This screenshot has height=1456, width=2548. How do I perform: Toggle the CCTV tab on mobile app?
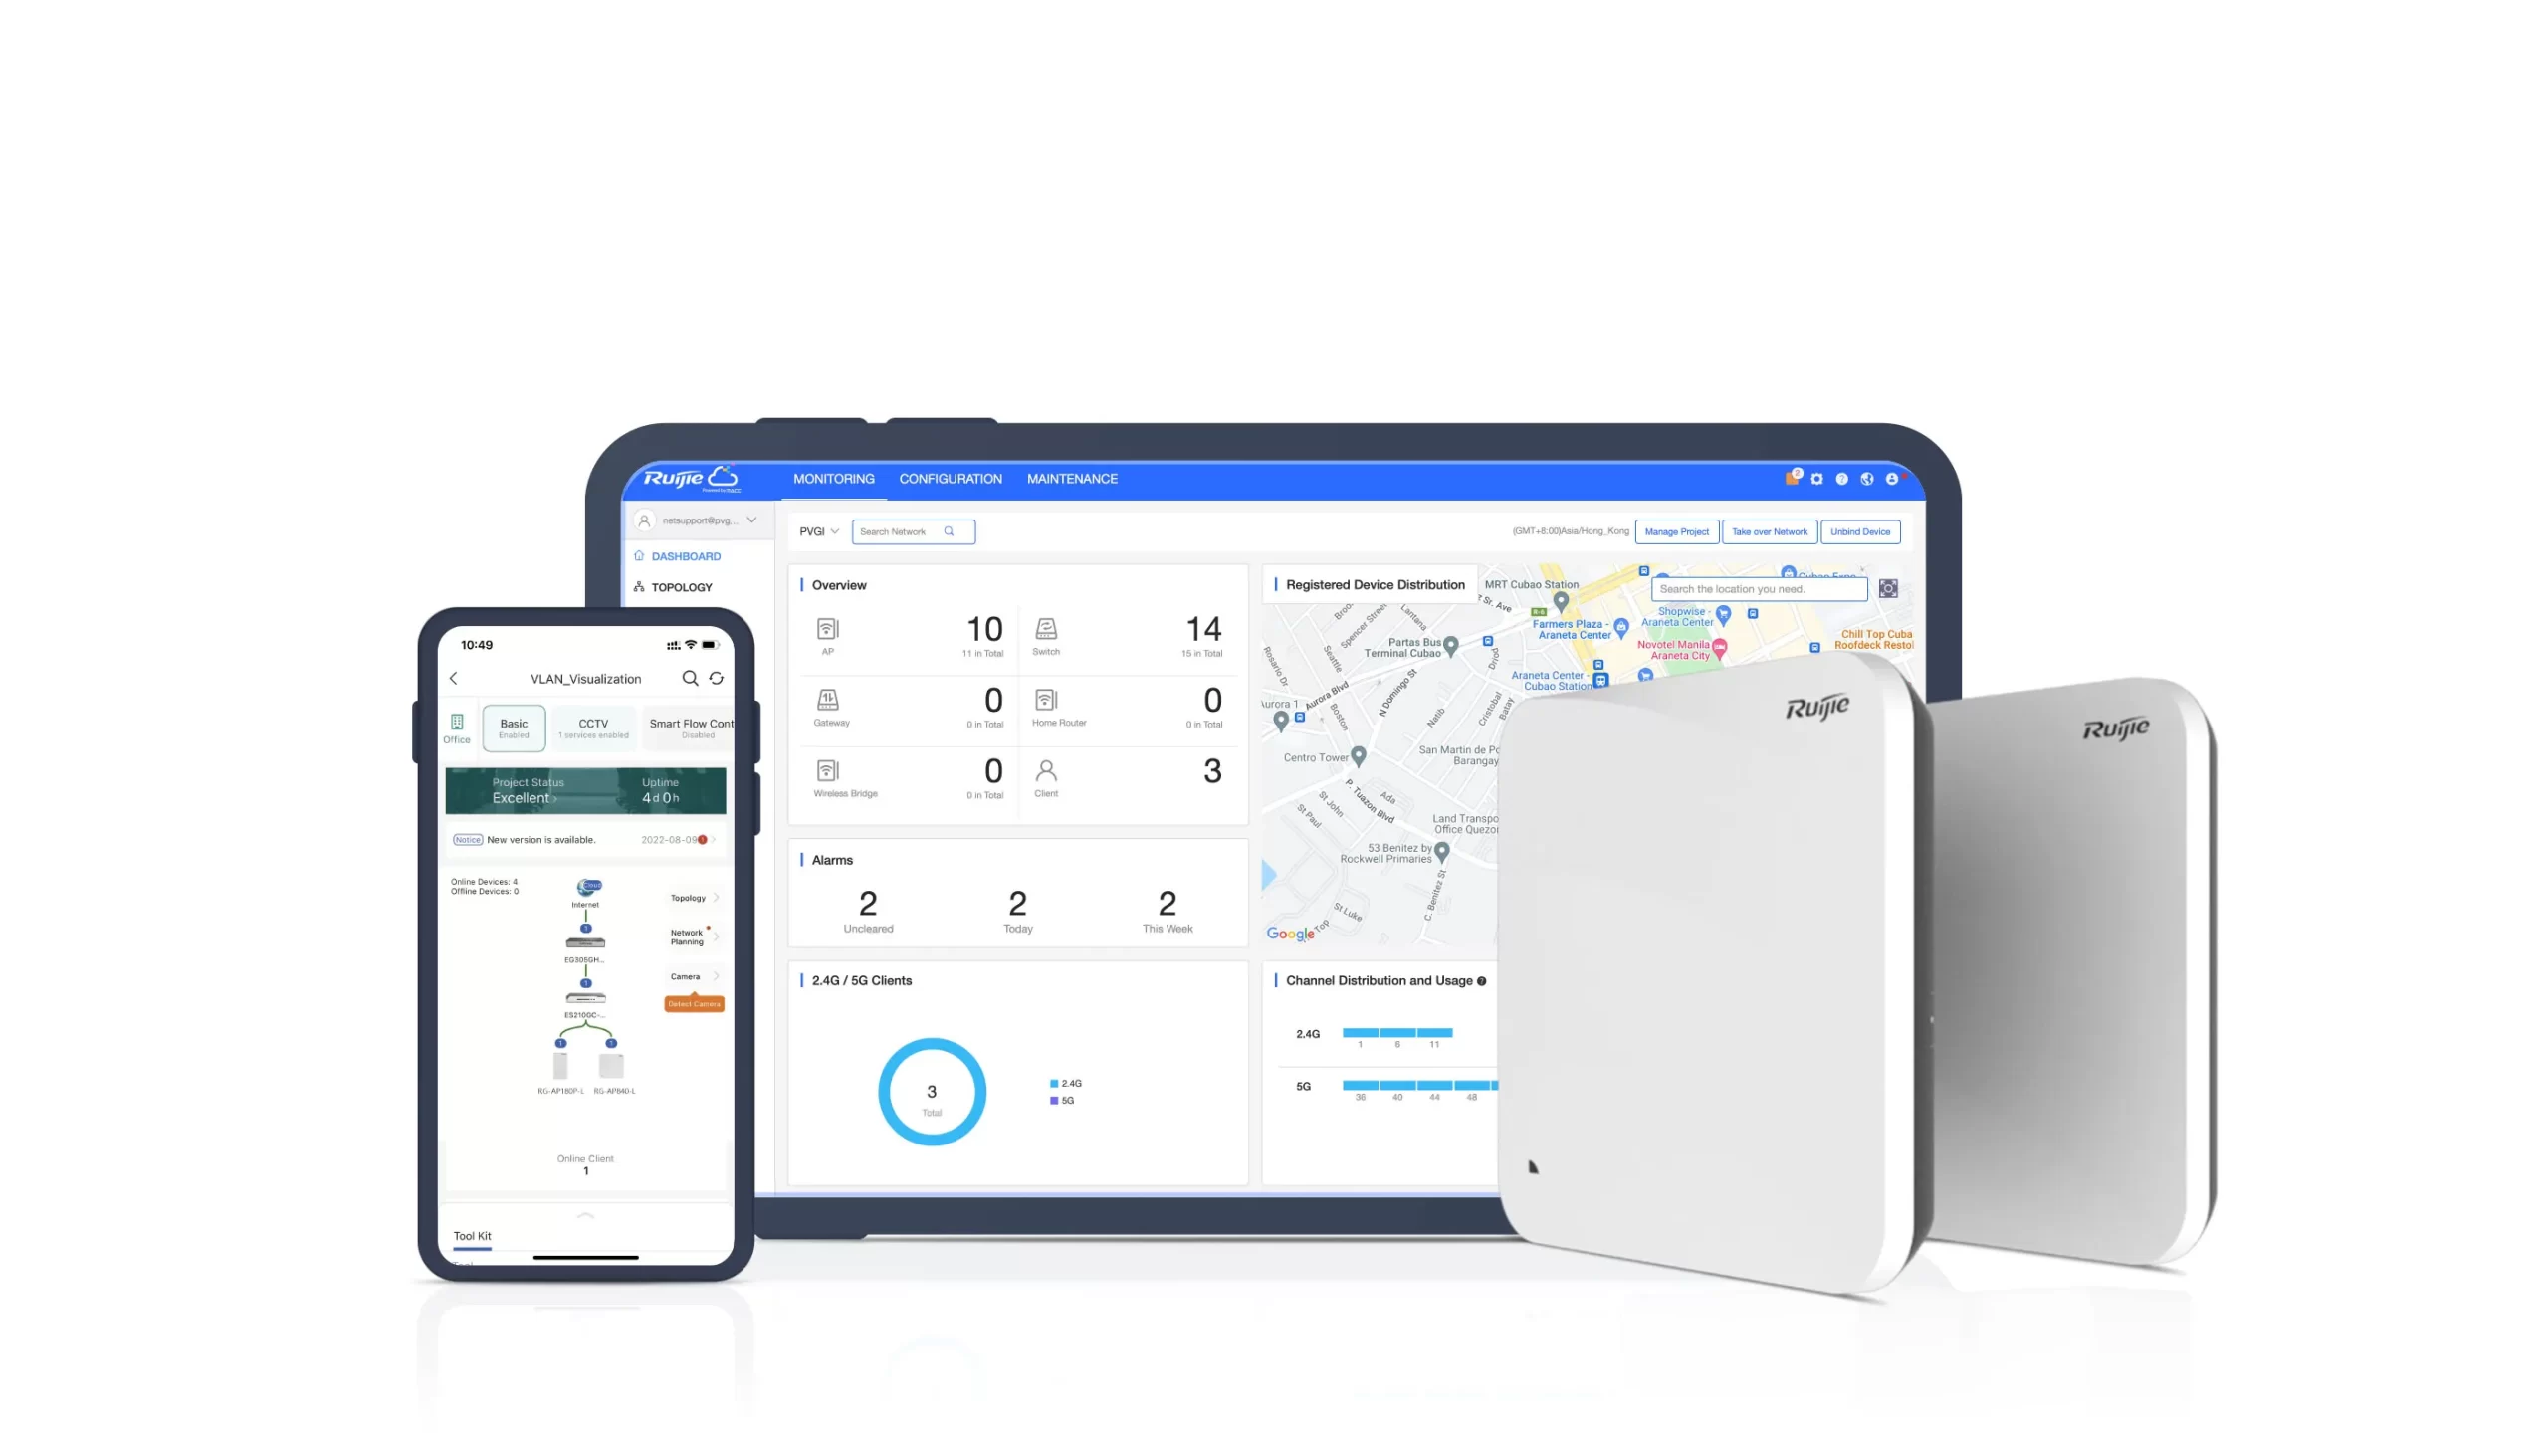593,727
